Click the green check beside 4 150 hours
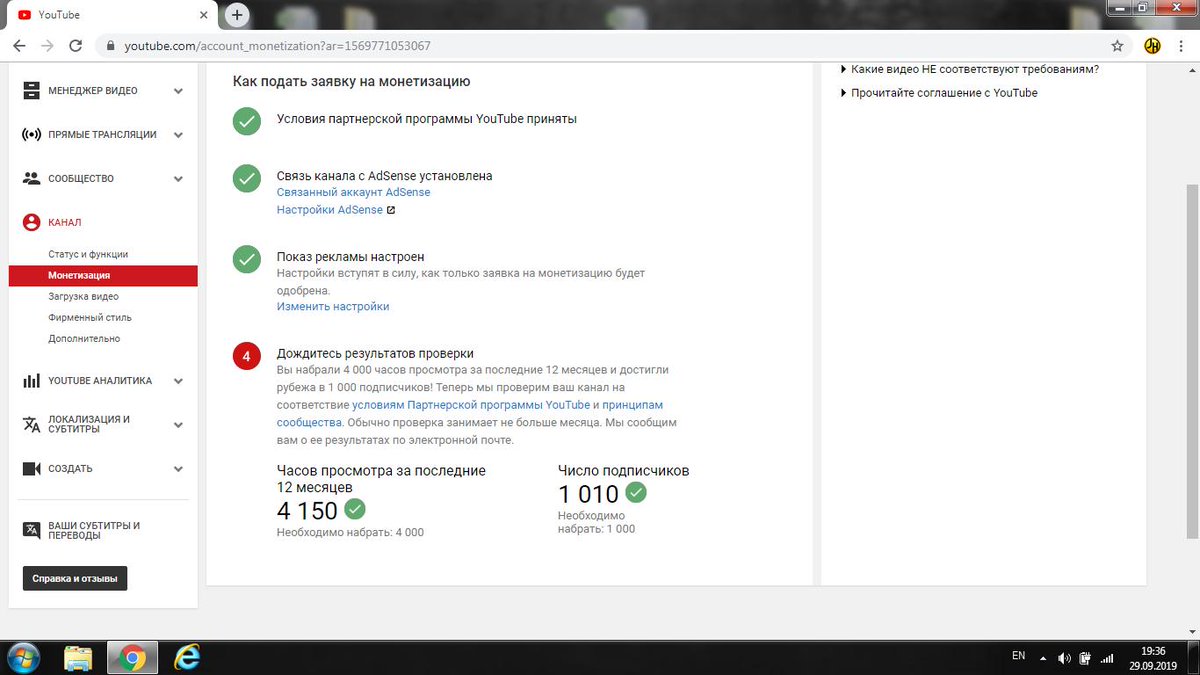Viewport: 1200px width, 675px height. (355, 509)
